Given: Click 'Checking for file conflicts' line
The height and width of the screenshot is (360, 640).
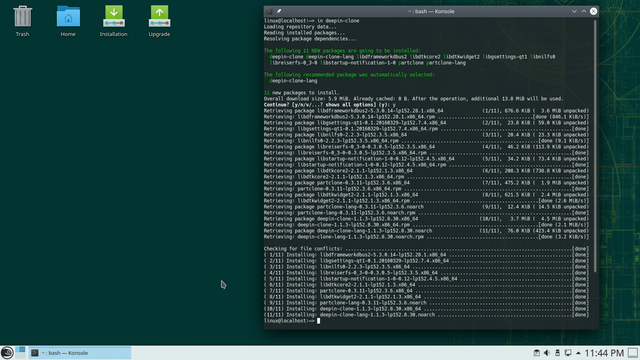Looking at the screenshot, I should [x=426, y=249].
